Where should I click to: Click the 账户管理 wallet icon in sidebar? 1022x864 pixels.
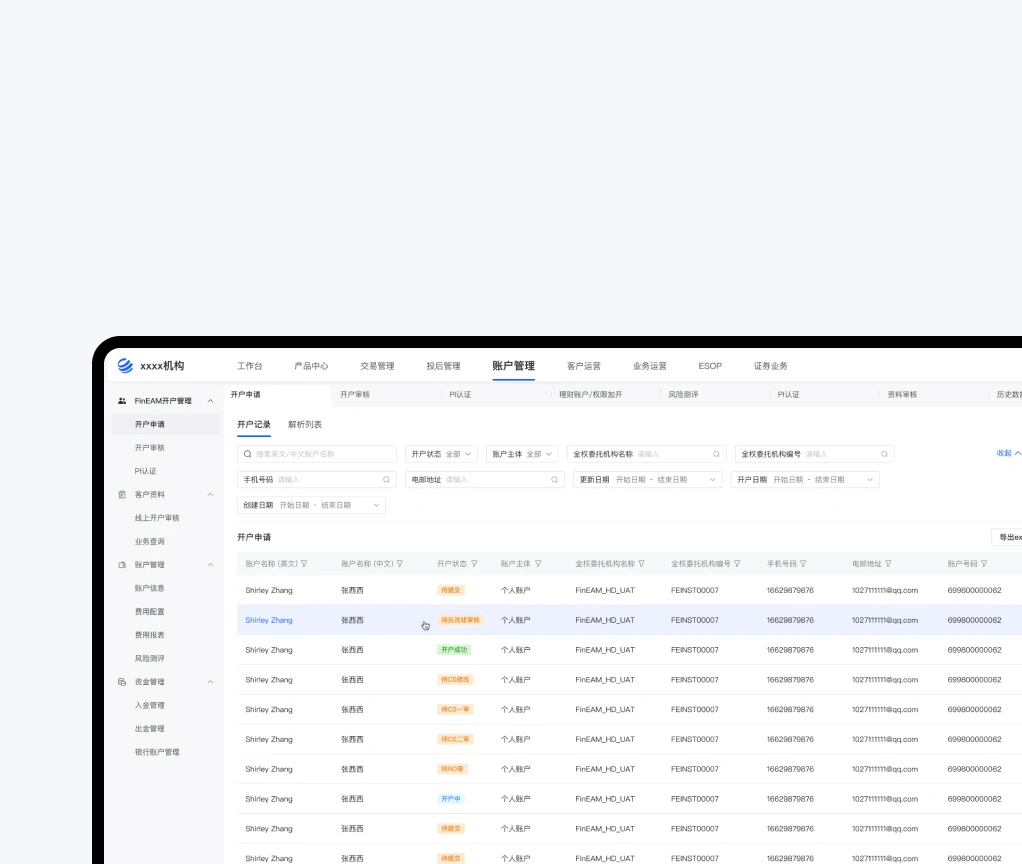point(122,565)
